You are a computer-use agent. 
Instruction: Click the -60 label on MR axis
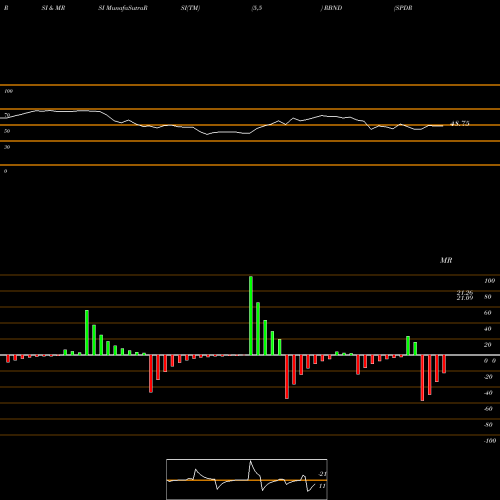pos(488,409)
